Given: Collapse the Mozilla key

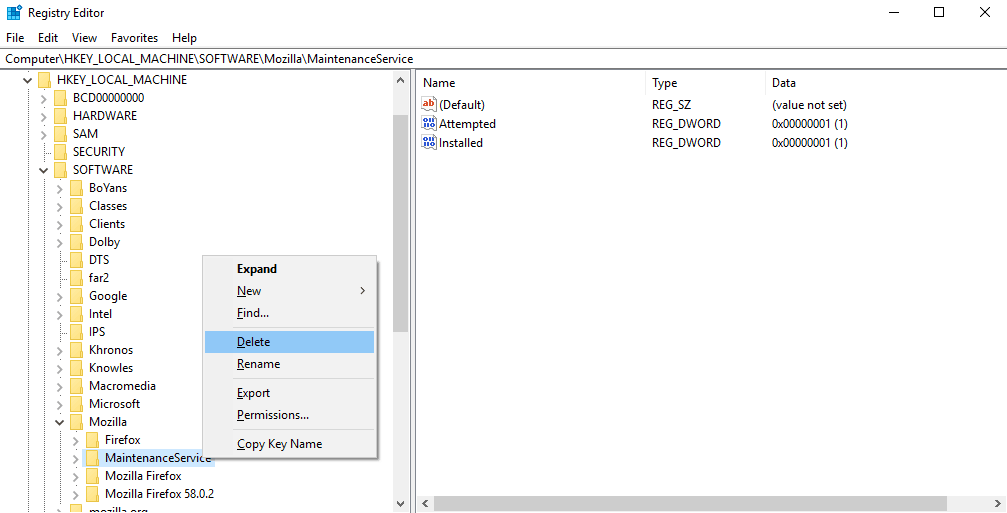Looking at the screenshot, I should click(x=60, y=422).
